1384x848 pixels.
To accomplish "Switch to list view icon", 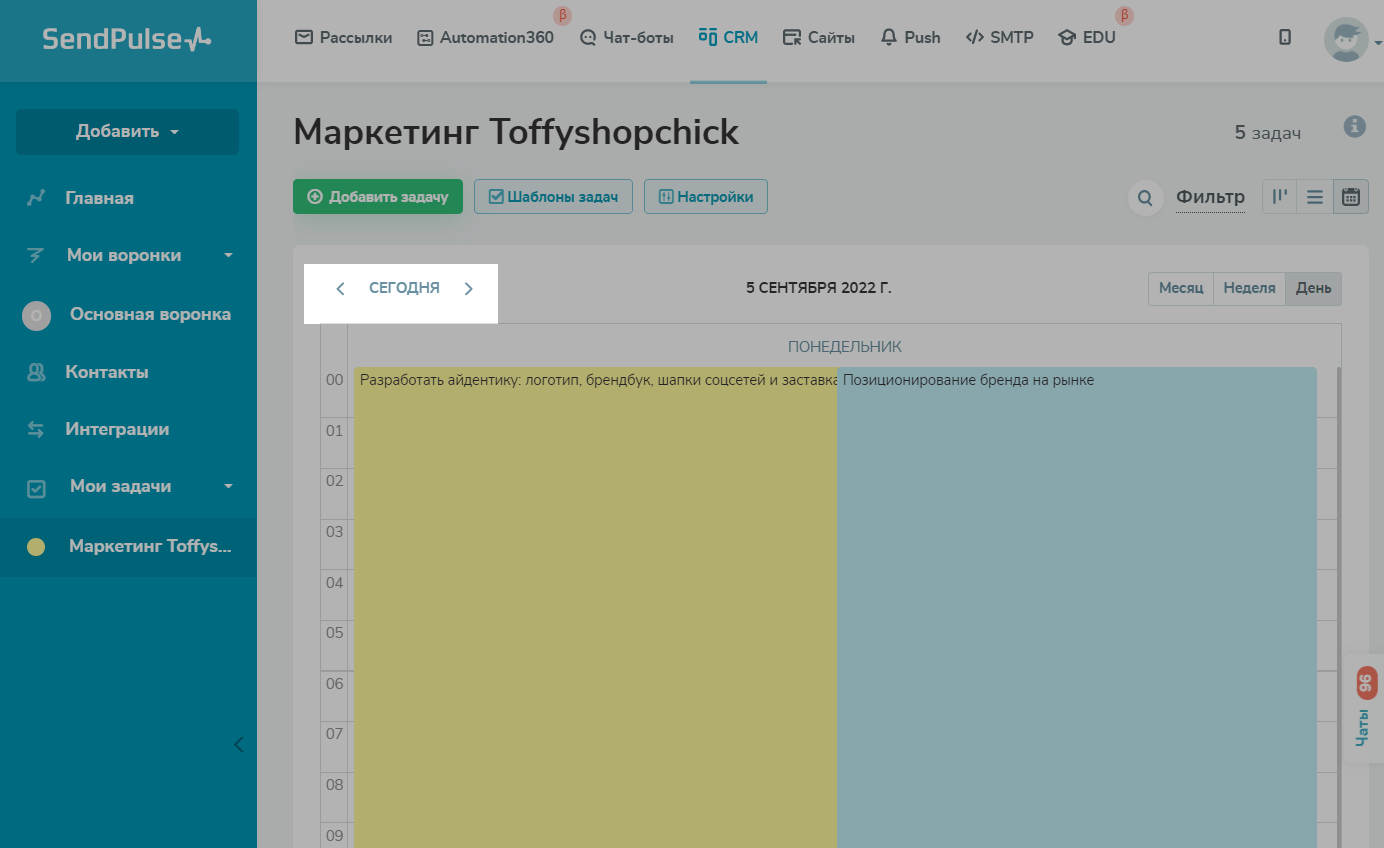I will (1315, 197).
